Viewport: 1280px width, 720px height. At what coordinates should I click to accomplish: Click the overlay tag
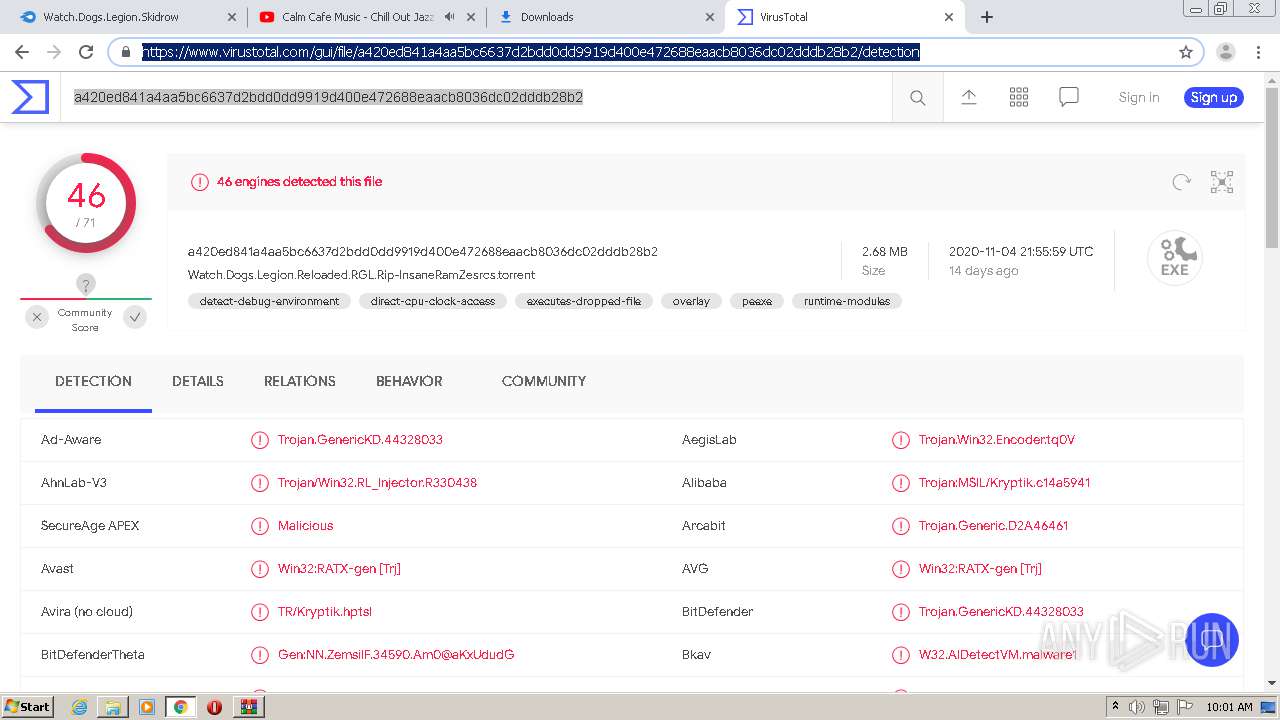point(691,301)
